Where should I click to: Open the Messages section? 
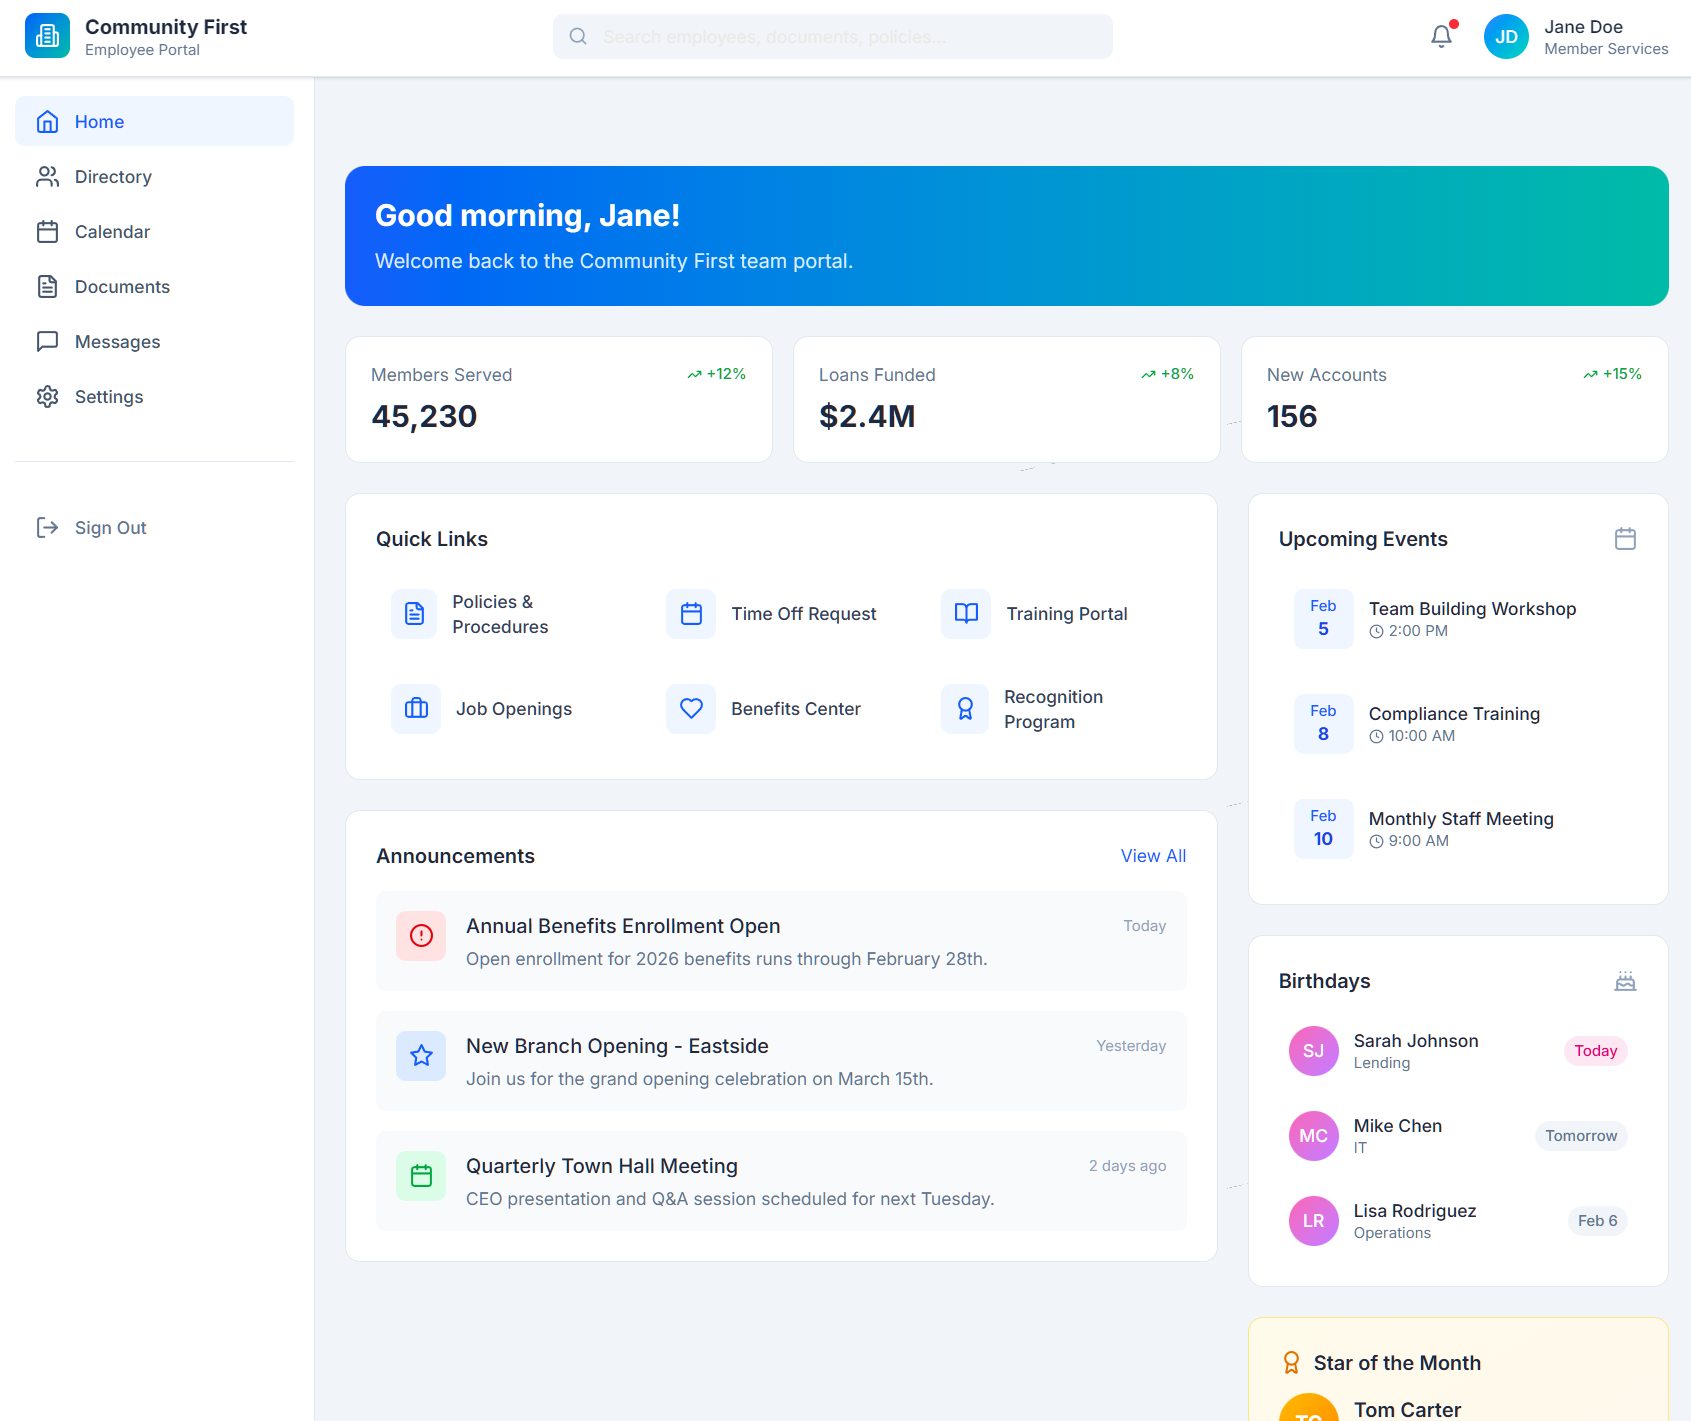[x=117, y=341]
